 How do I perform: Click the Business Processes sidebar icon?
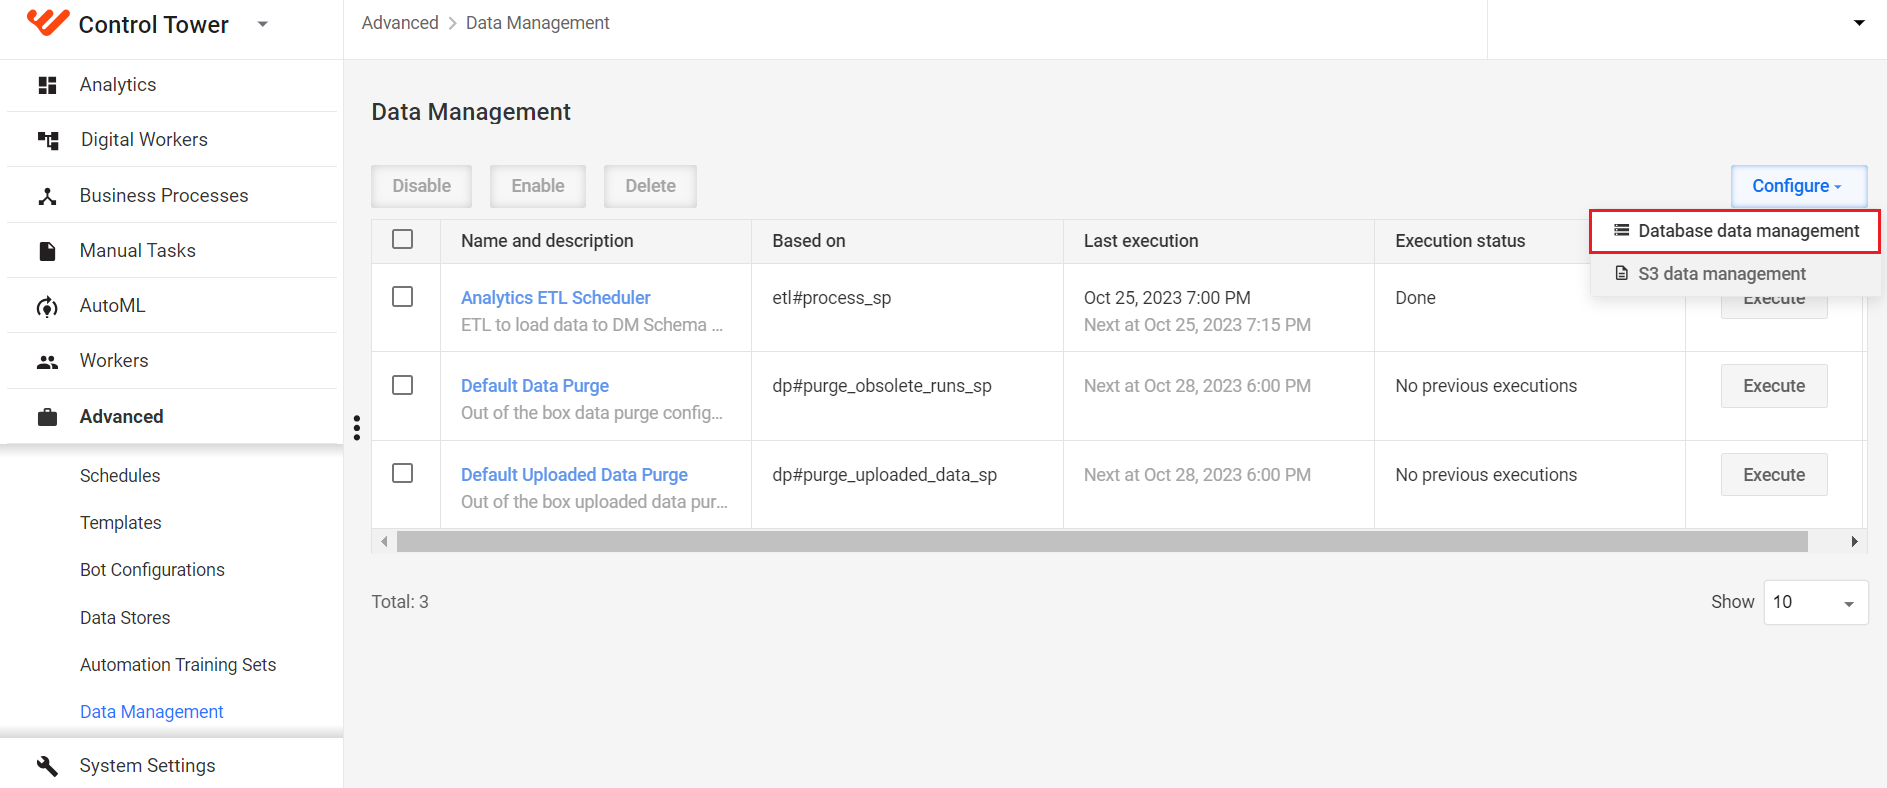[x=47, y=196]
